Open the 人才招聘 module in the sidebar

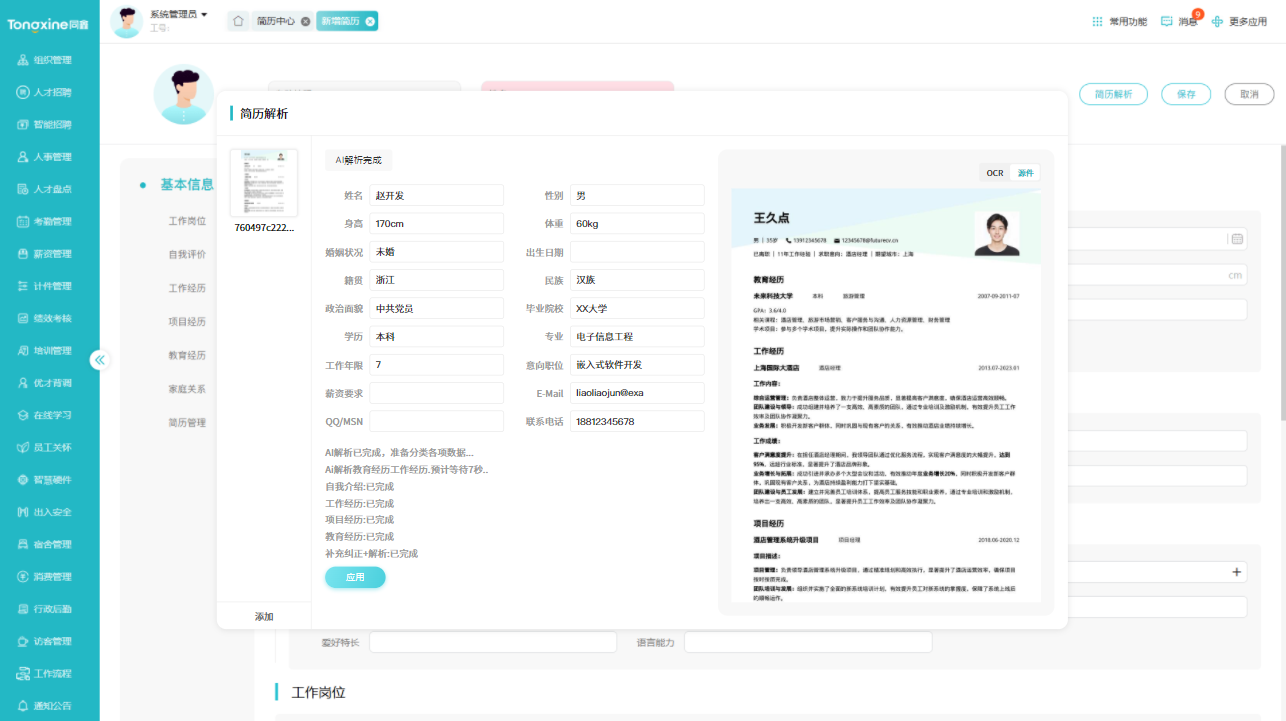click(47, 92)
